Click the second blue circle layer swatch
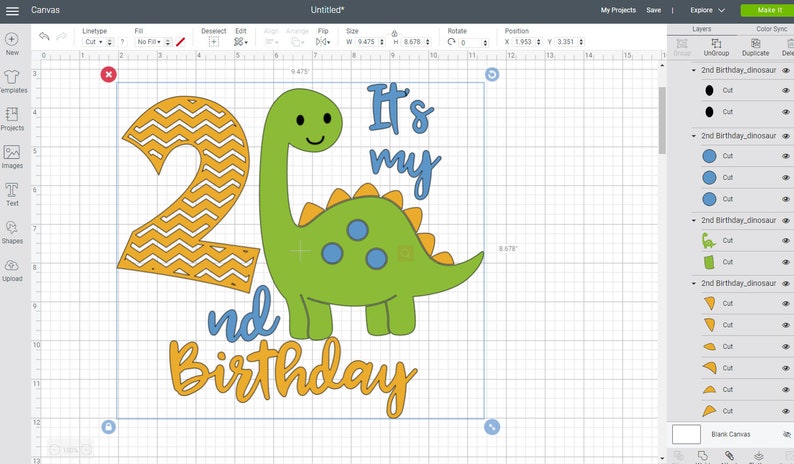The height and width of the screenshot is (464, 794). click(x=709, y=178)
